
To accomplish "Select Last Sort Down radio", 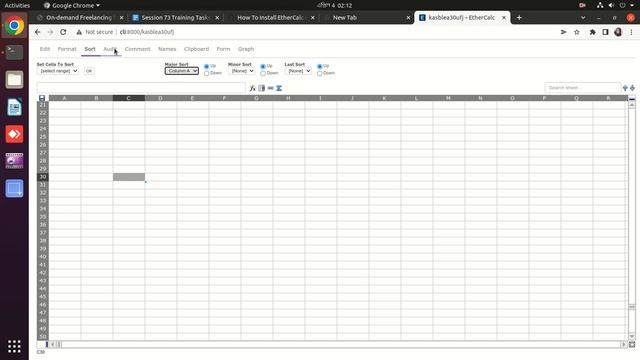I will click(320, 73).
